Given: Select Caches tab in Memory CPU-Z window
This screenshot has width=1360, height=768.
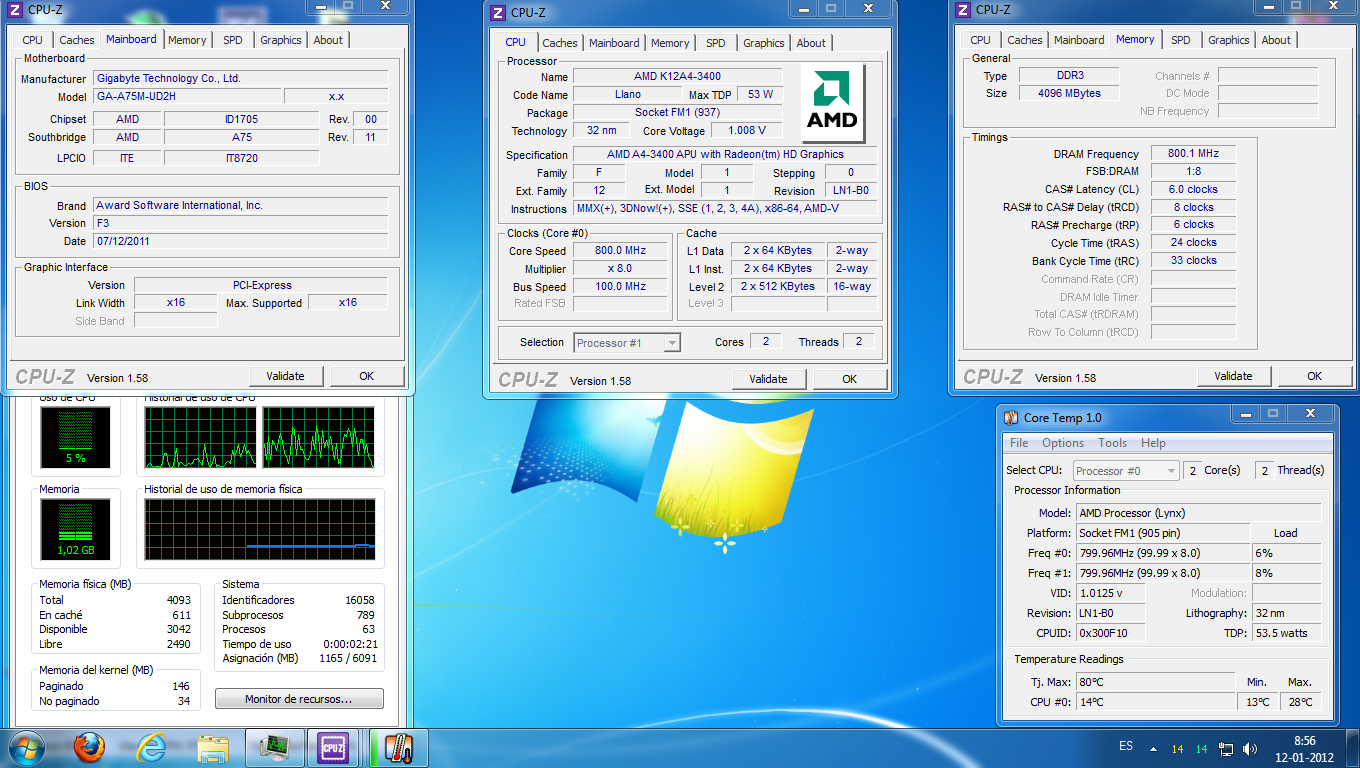Looking at the screenshot, I should coord(1025,40).
